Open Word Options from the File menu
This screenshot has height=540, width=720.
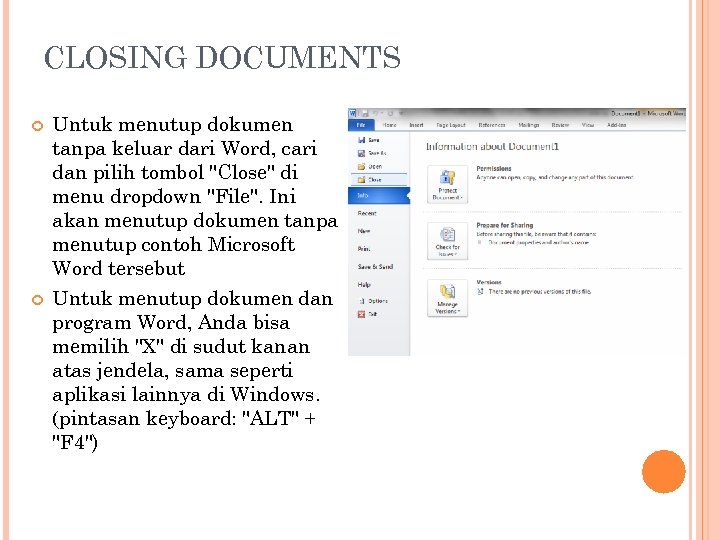(x=373, y=301)
